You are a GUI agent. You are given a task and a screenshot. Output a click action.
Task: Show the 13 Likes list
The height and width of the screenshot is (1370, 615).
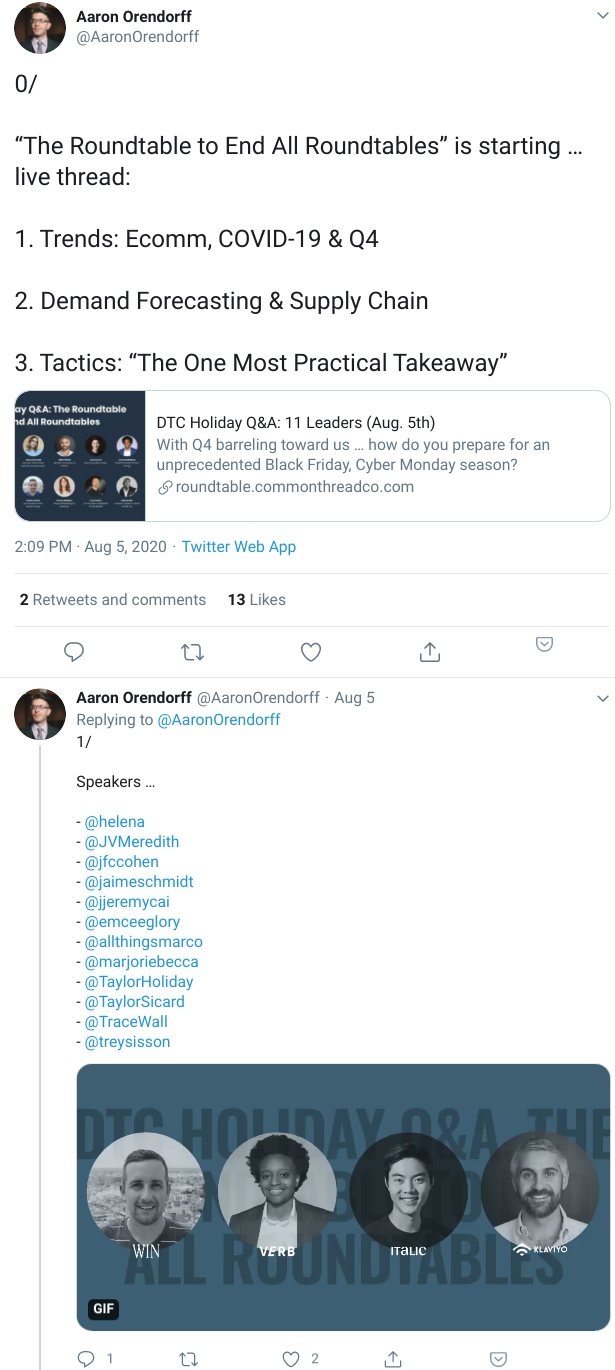coord(257,600)
